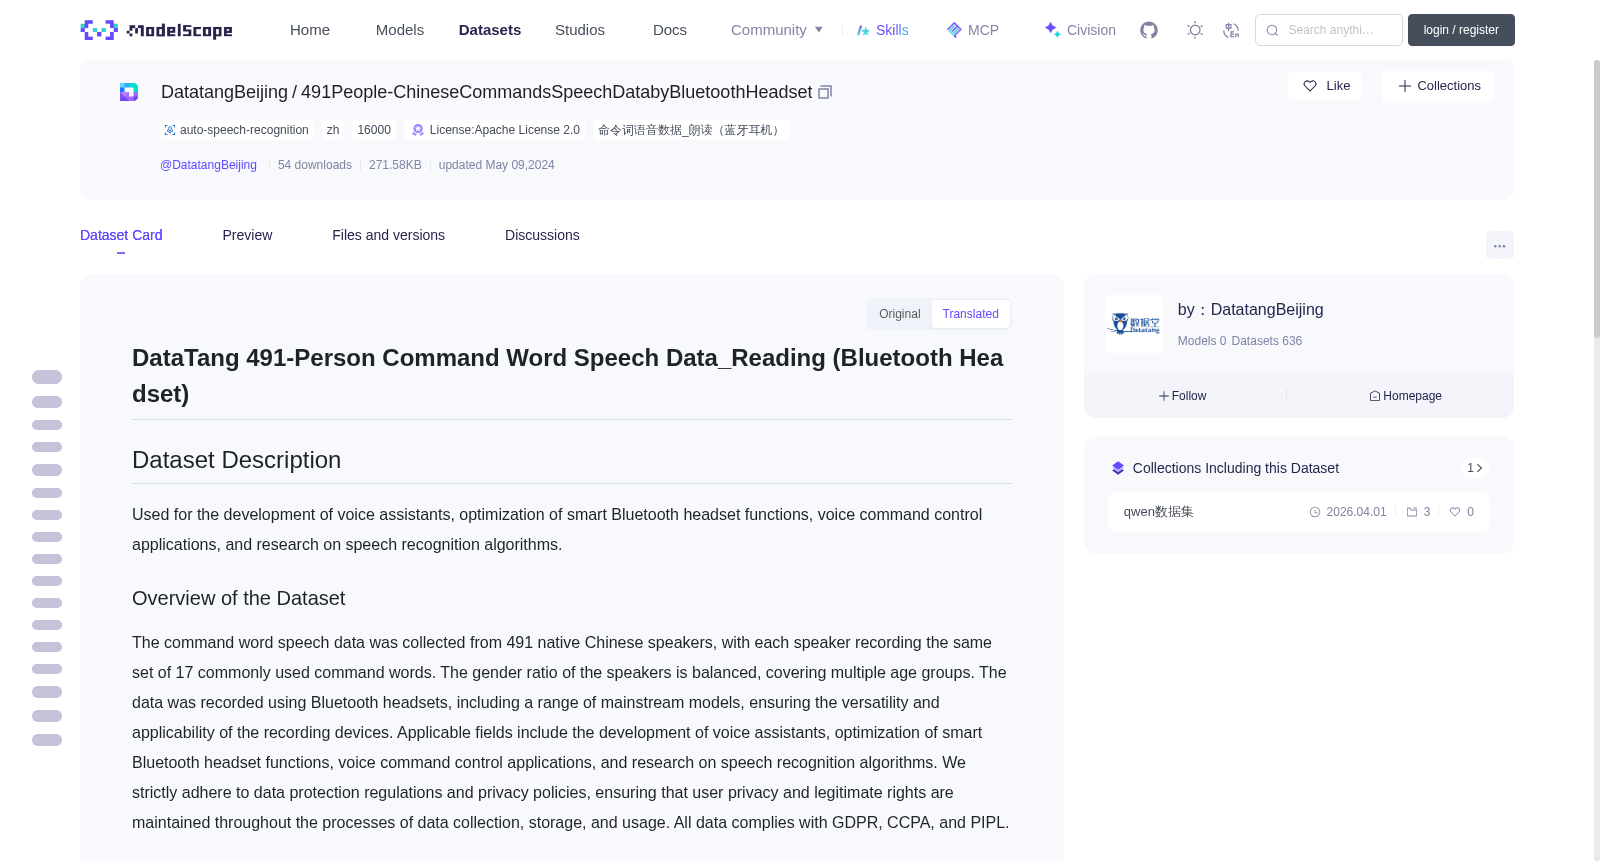Focus the Search anything input field

[1329, 30]
